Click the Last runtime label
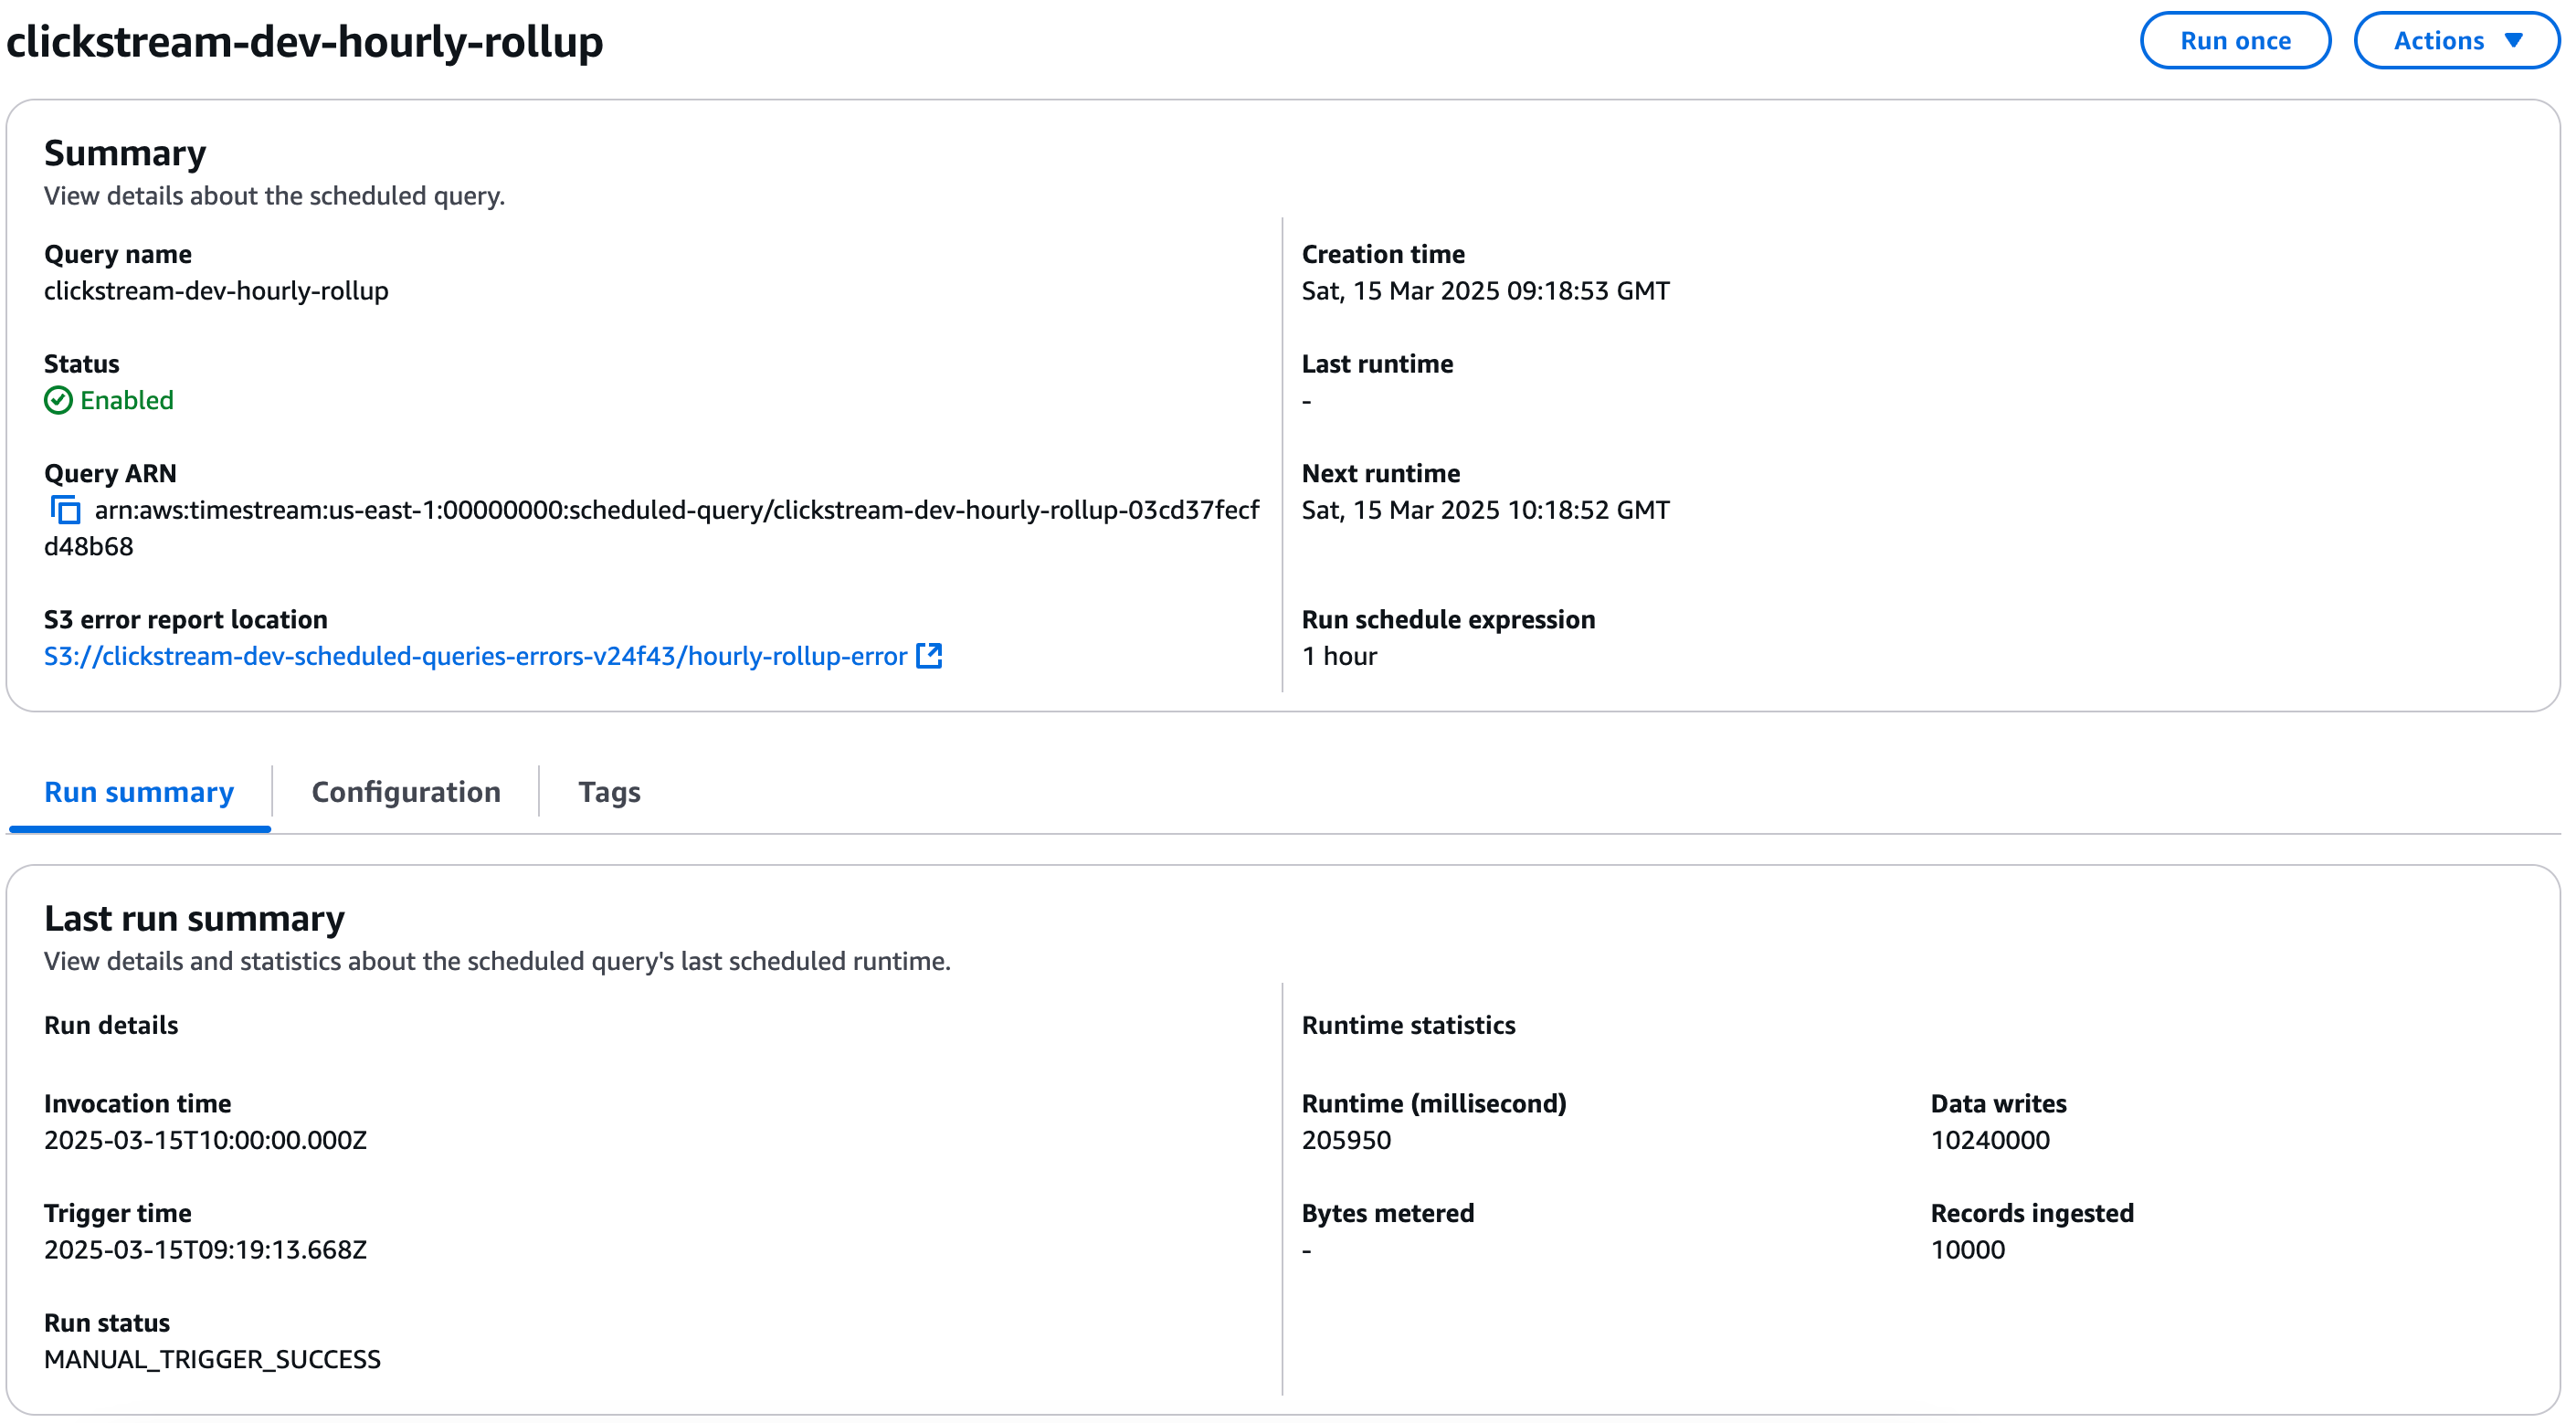2576x1423 pixels. coord(1377,364)
